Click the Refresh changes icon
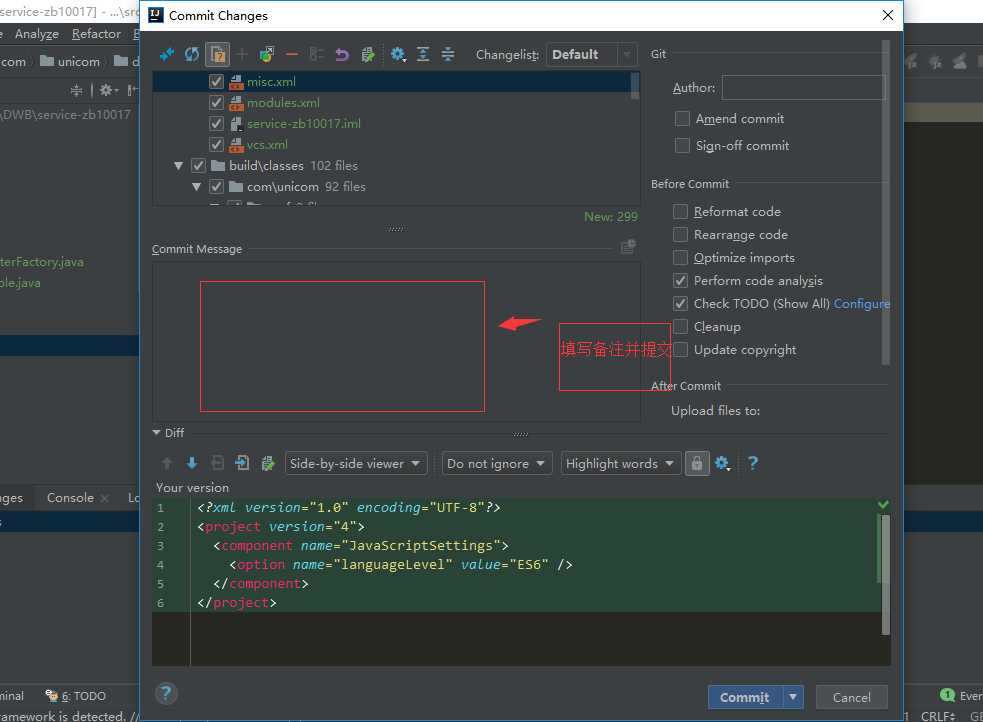This screenshot has width=983, height=722. tap(192, 54)
